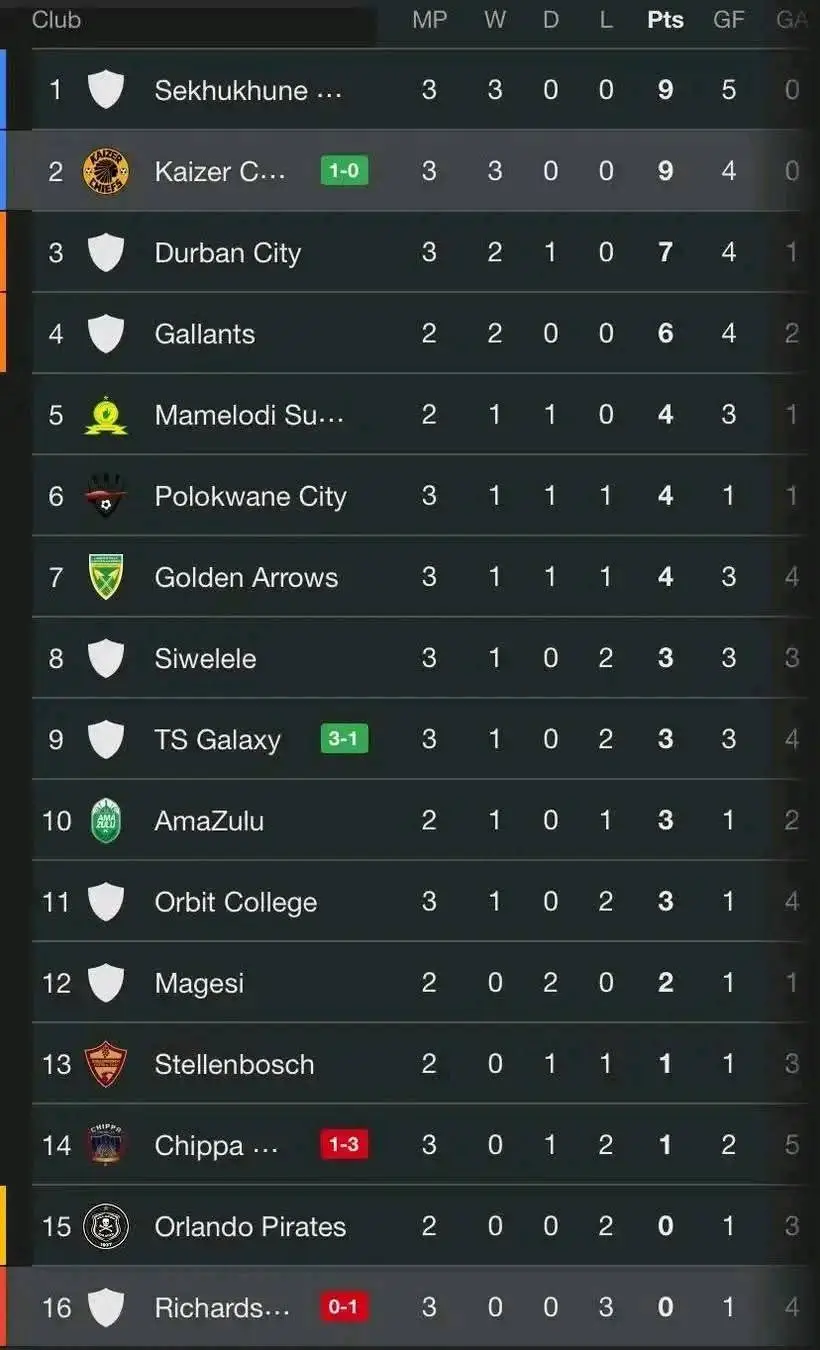The height and width of the screenshot is (1350, 820).
Task: Click the Orlando Pirates skull logo
Action: [x=105, y=1227]
